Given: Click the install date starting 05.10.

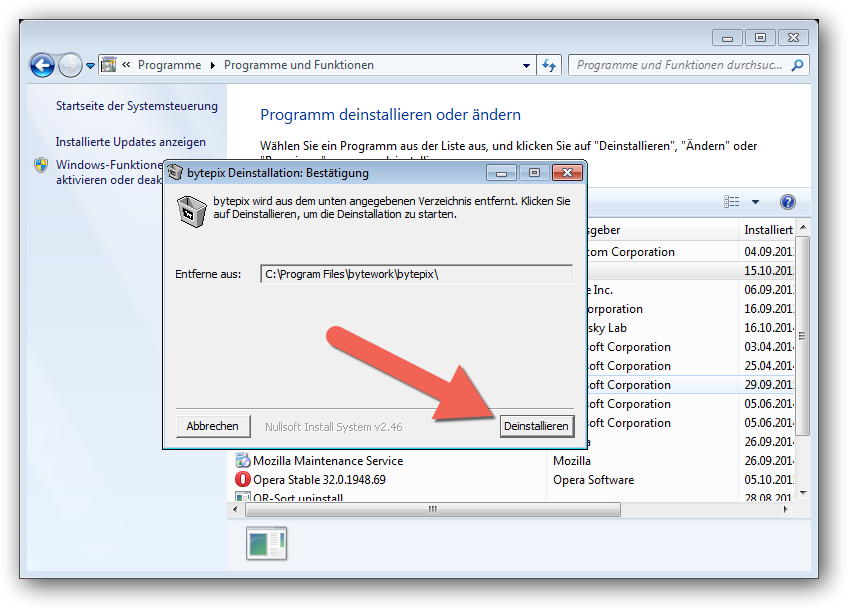Looking at the screenshot, I should click(x=769, y=480).
